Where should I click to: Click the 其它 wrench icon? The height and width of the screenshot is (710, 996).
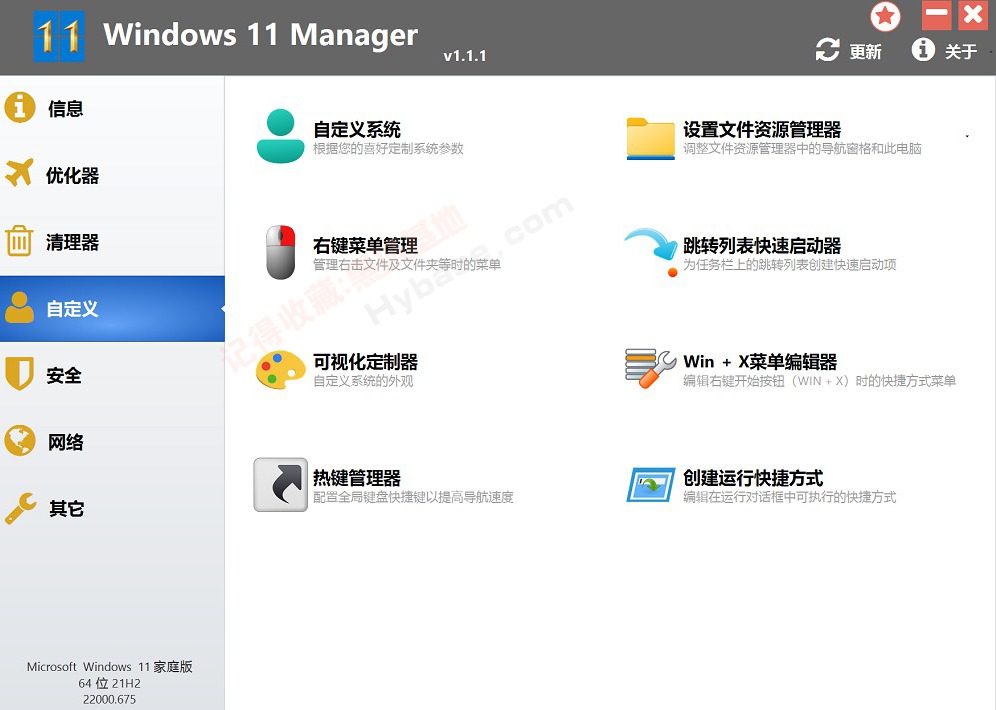[20, 508]
